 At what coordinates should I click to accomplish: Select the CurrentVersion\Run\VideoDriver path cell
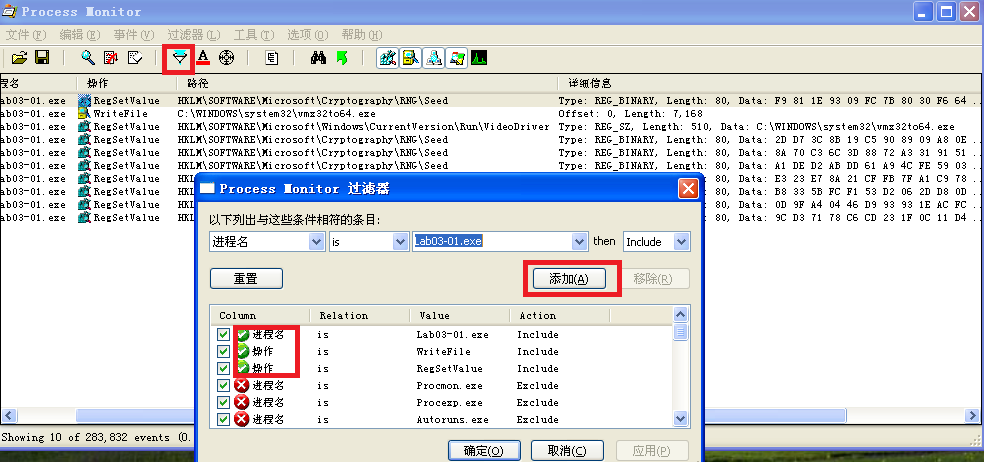tap(363, 127)
